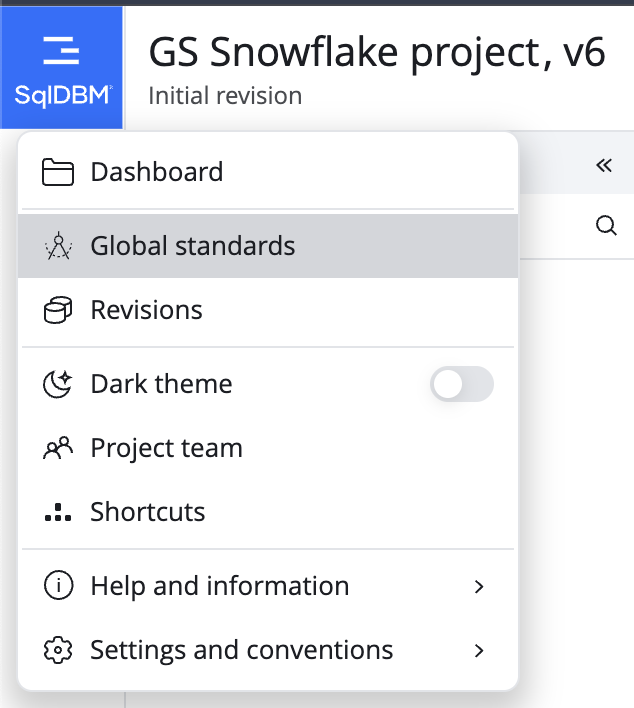Toggle the Dark theme switch on

tap(462, 384)
